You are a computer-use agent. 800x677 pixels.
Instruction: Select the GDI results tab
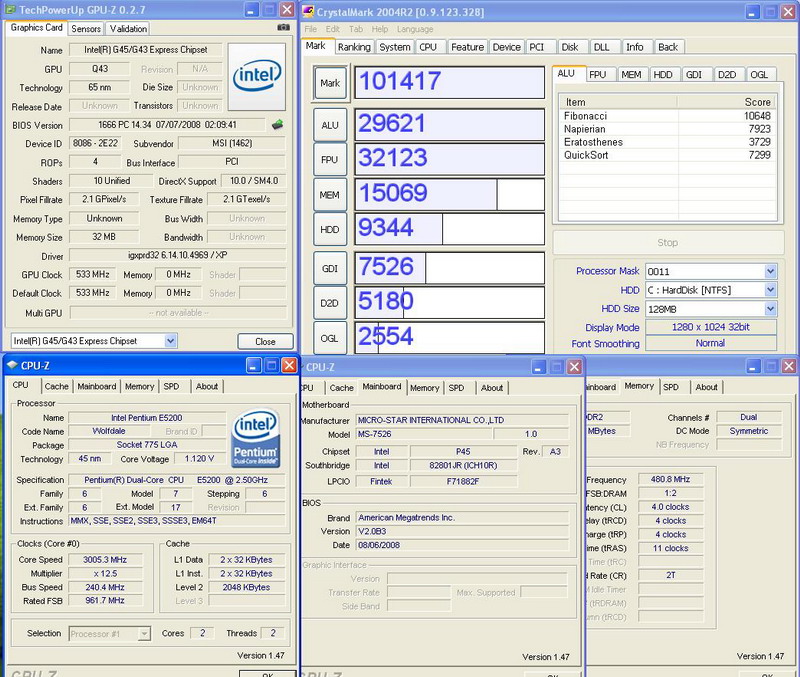694,74
